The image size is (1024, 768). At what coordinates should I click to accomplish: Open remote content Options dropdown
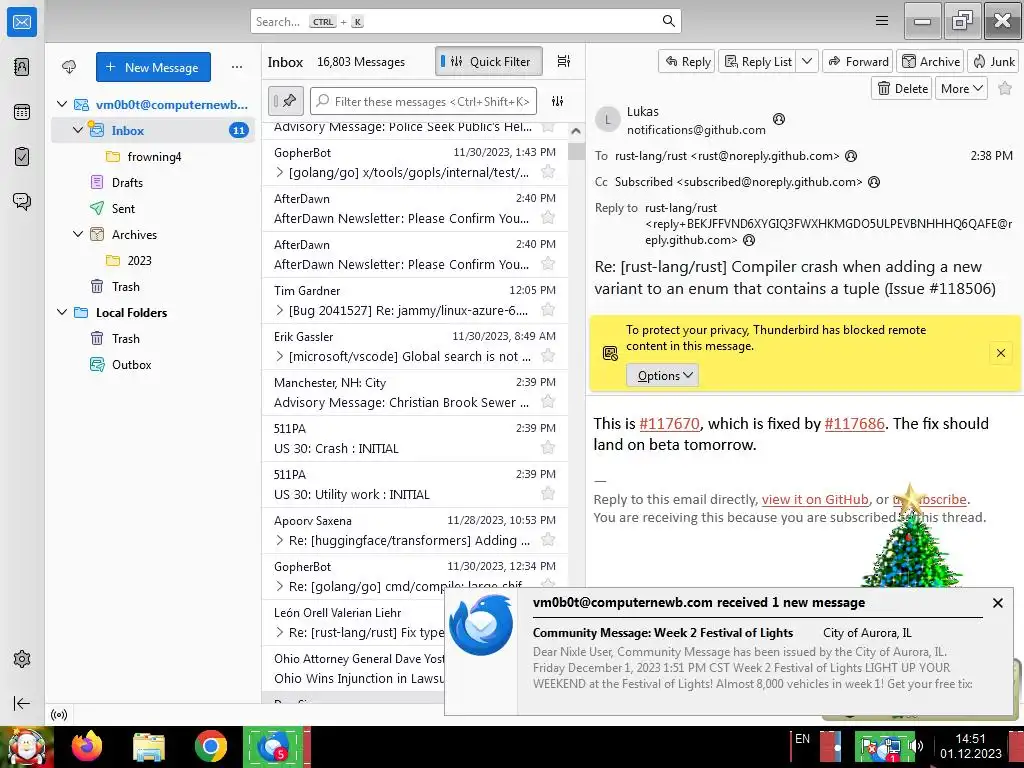pyautogui.click(x=663, y=376)
